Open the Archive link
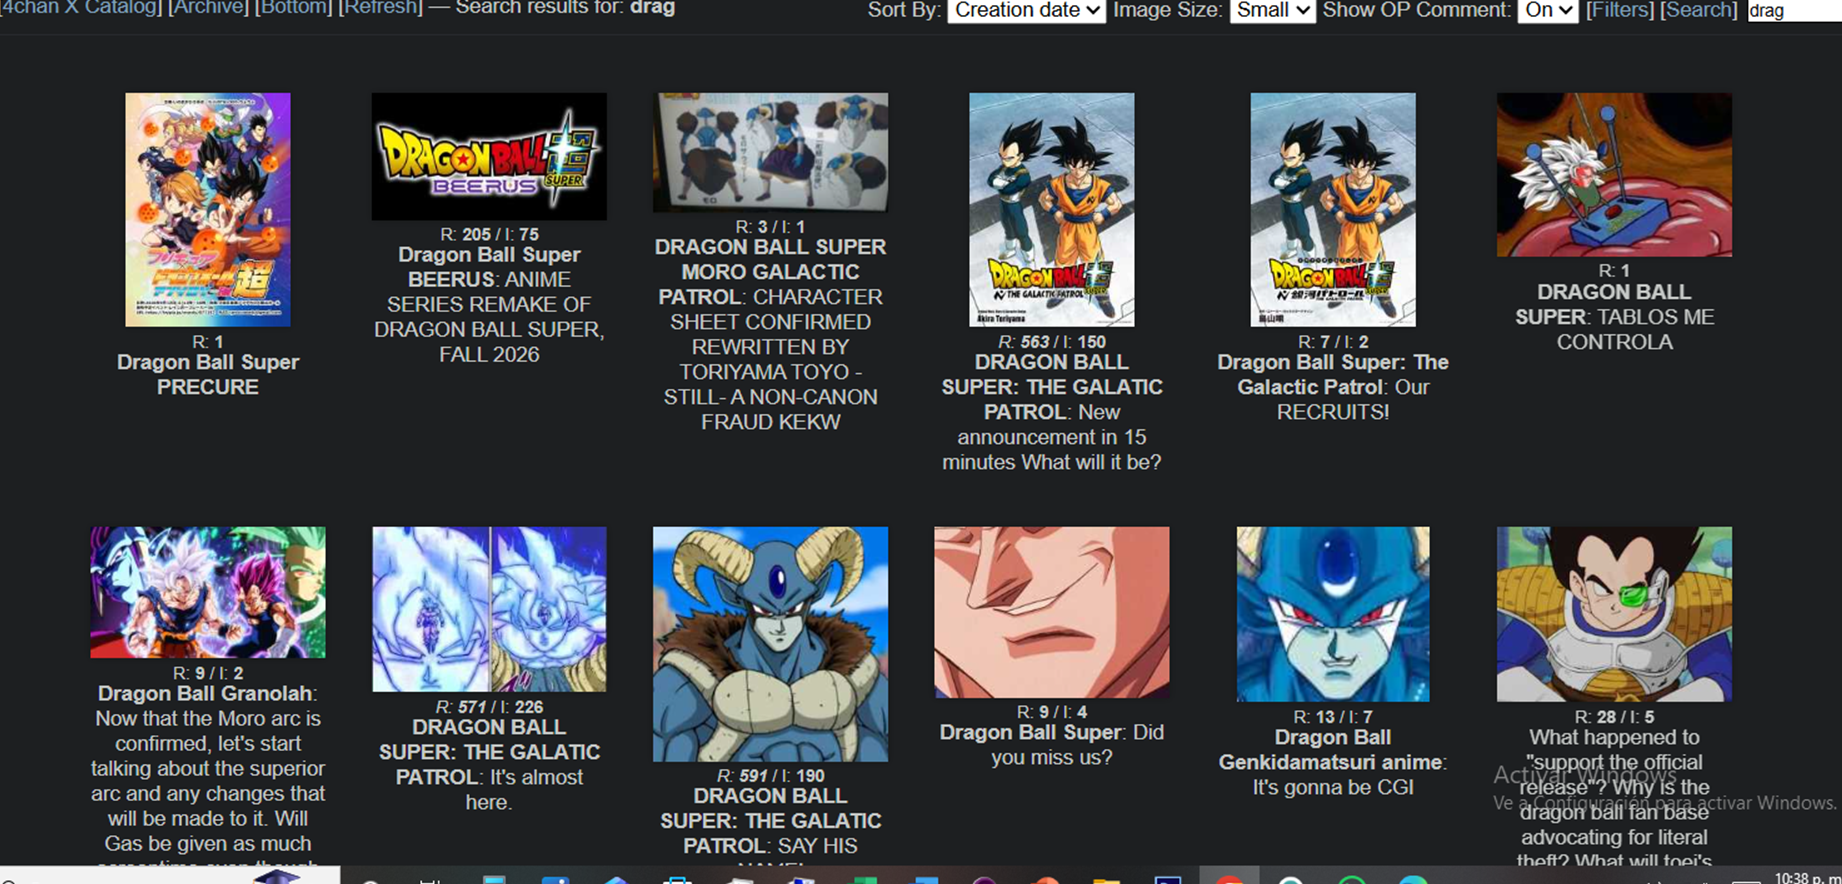 pyautogui.click(x=209, y=8)
